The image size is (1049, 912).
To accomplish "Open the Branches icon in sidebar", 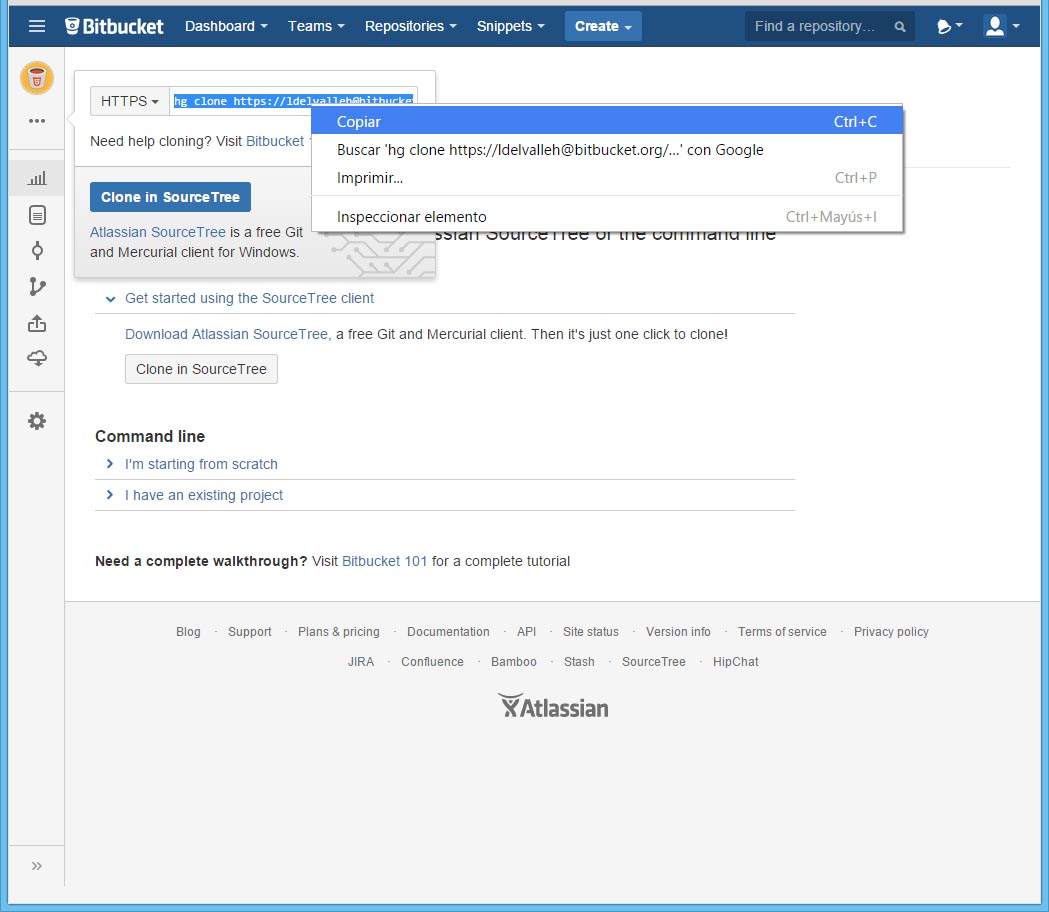I will coord(37,287).
